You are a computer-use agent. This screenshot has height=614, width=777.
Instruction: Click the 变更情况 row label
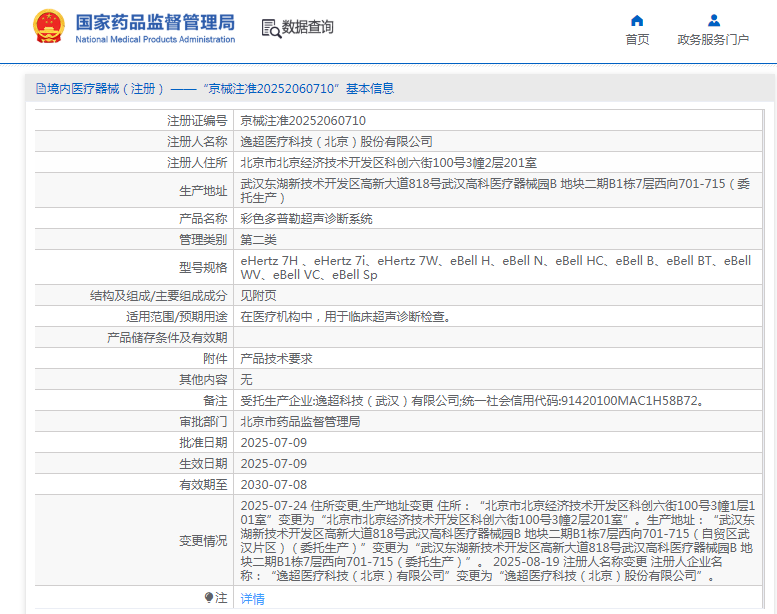tap(203, 540)
